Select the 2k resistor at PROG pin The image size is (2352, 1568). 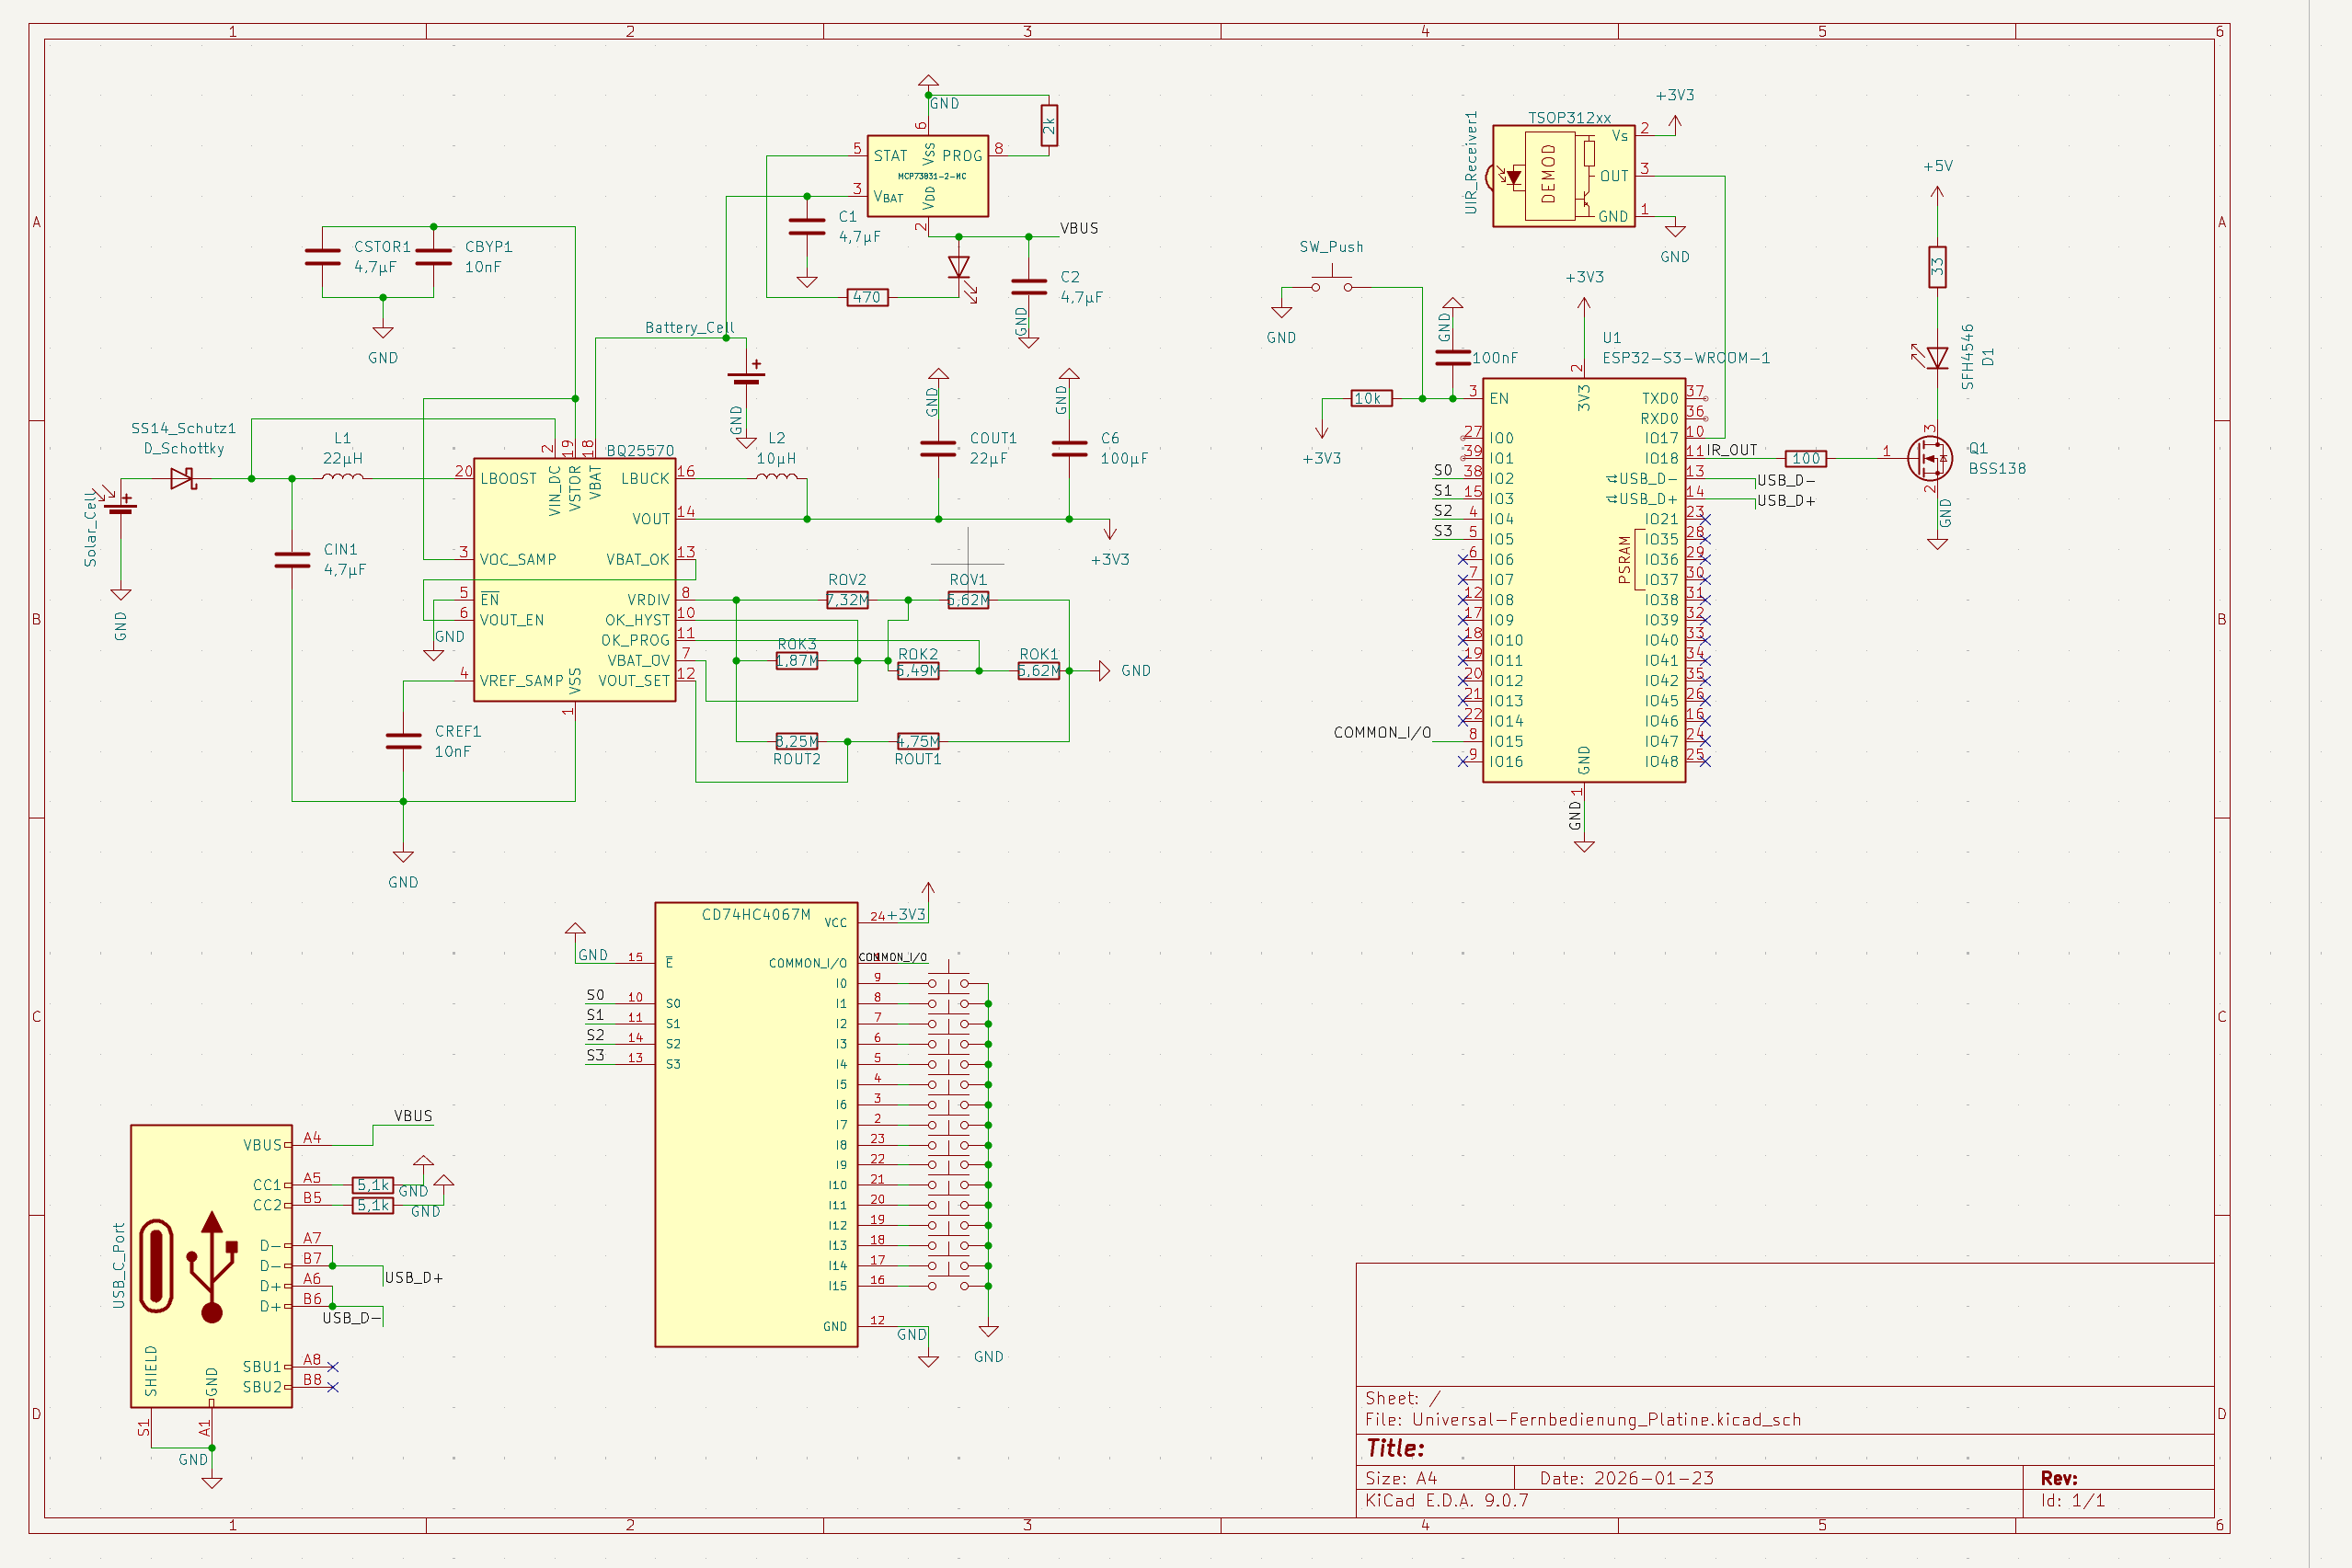pos(1048,126)
